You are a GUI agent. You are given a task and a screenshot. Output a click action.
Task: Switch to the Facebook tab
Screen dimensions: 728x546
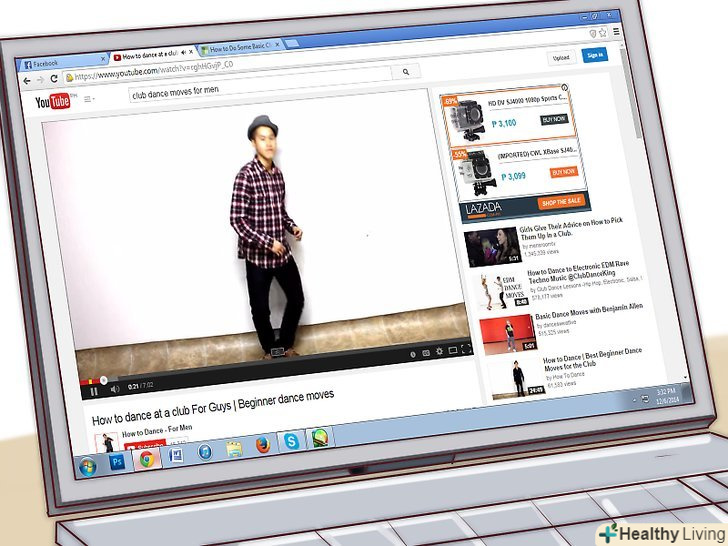point(62,63)
